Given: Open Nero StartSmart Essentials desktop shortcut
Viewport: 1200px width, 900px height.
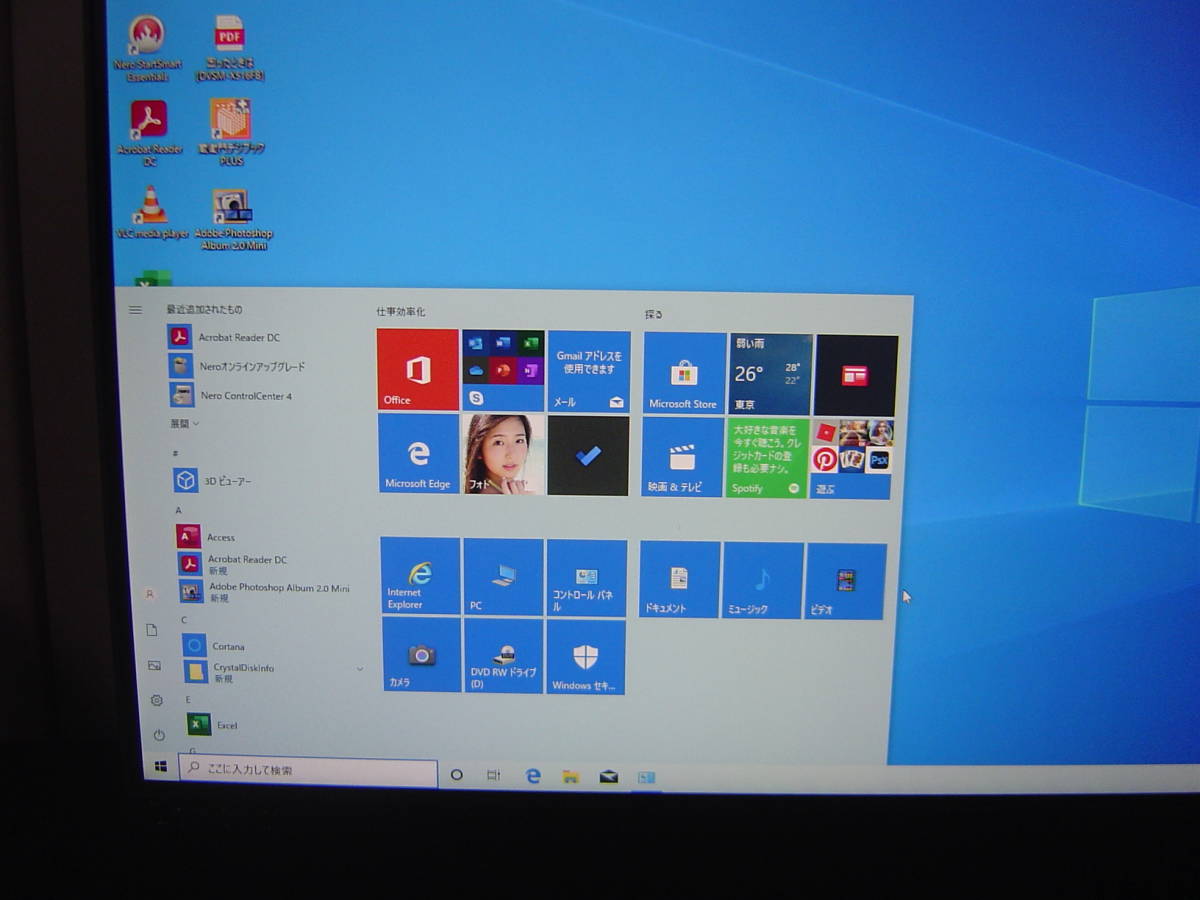Looking at the screenshot, I should tap(147, 48).
